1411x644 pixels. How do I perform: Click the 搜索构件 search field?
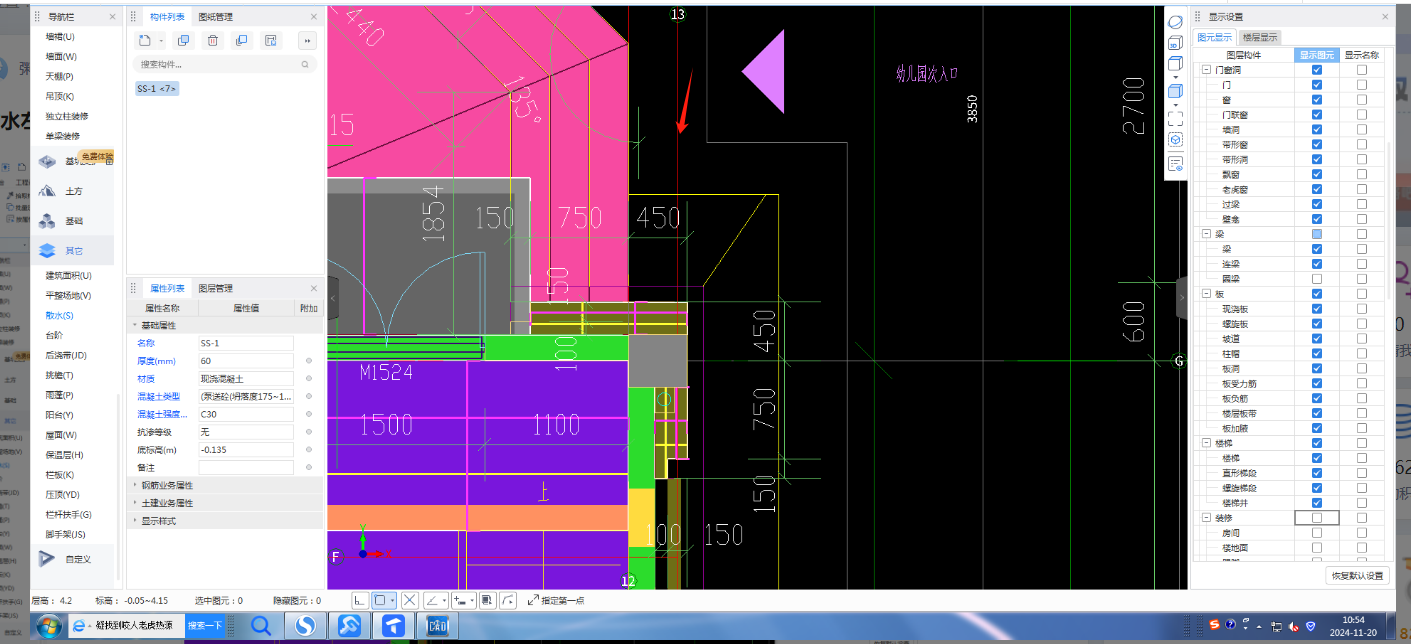[x=224, y=64]
